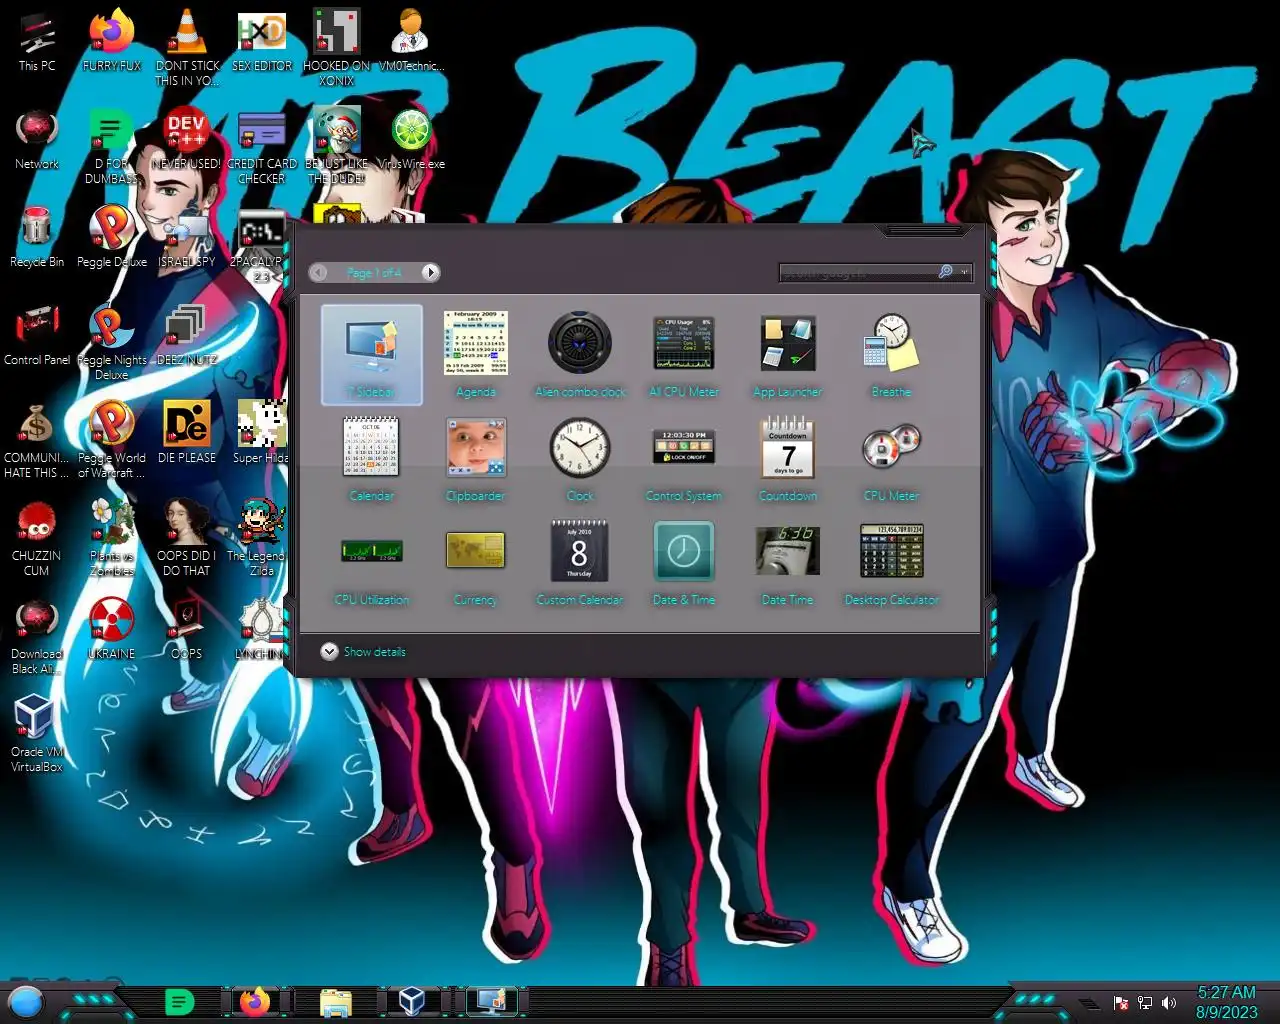
Task: Click the gadgets window taskbar button
Action: tap(491, 1001)
